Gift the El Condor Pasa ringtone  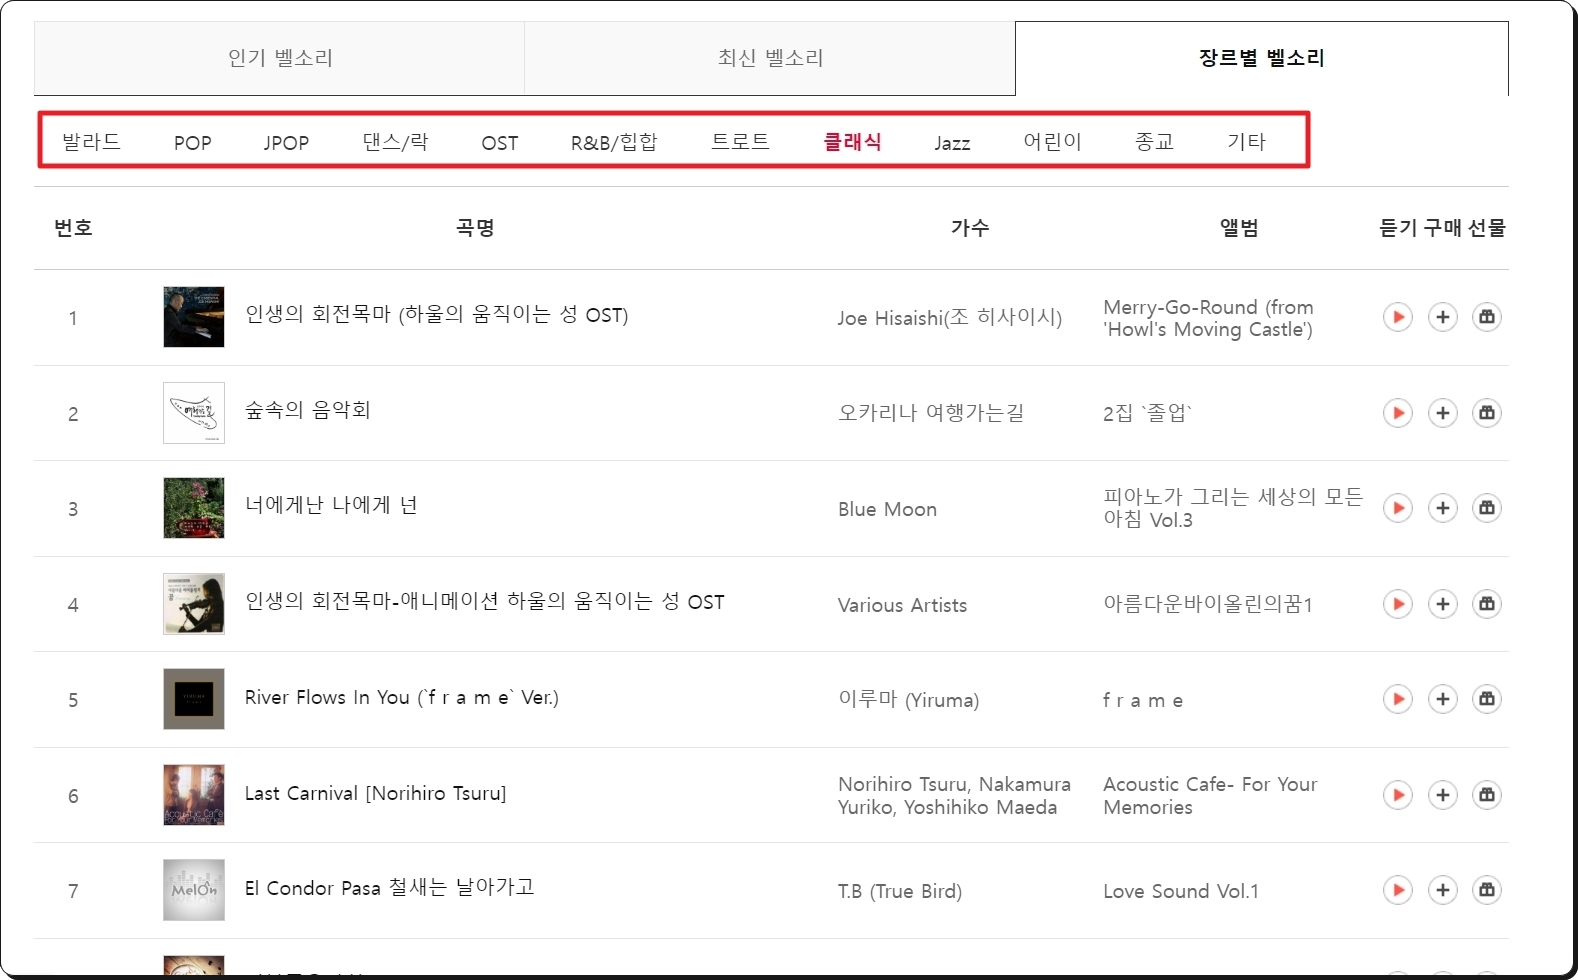click(1487, 890)
